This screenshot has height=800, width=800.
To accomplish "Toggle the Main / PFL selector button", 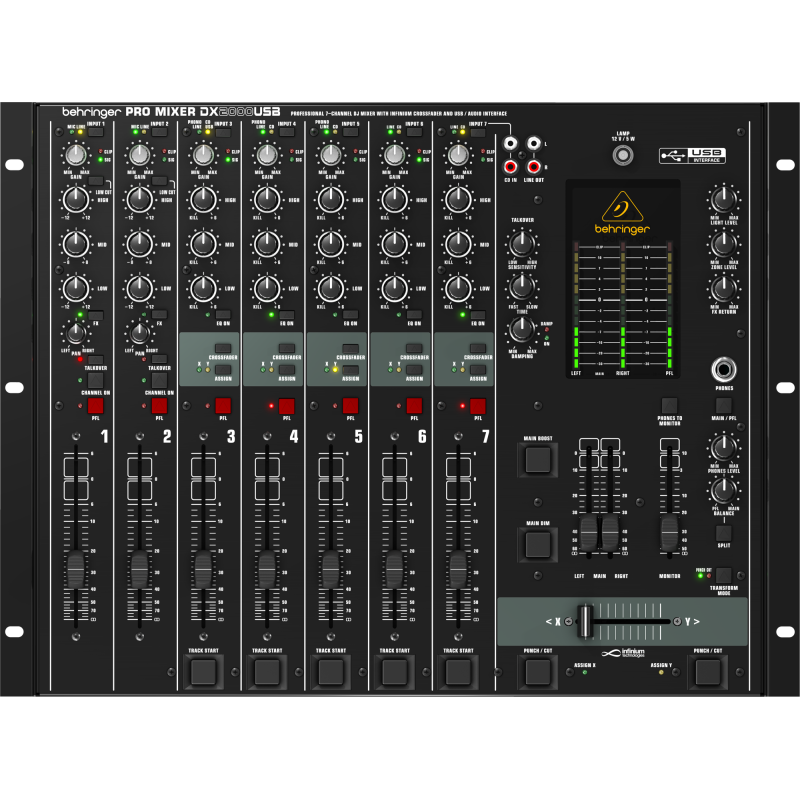I will 723,405.
